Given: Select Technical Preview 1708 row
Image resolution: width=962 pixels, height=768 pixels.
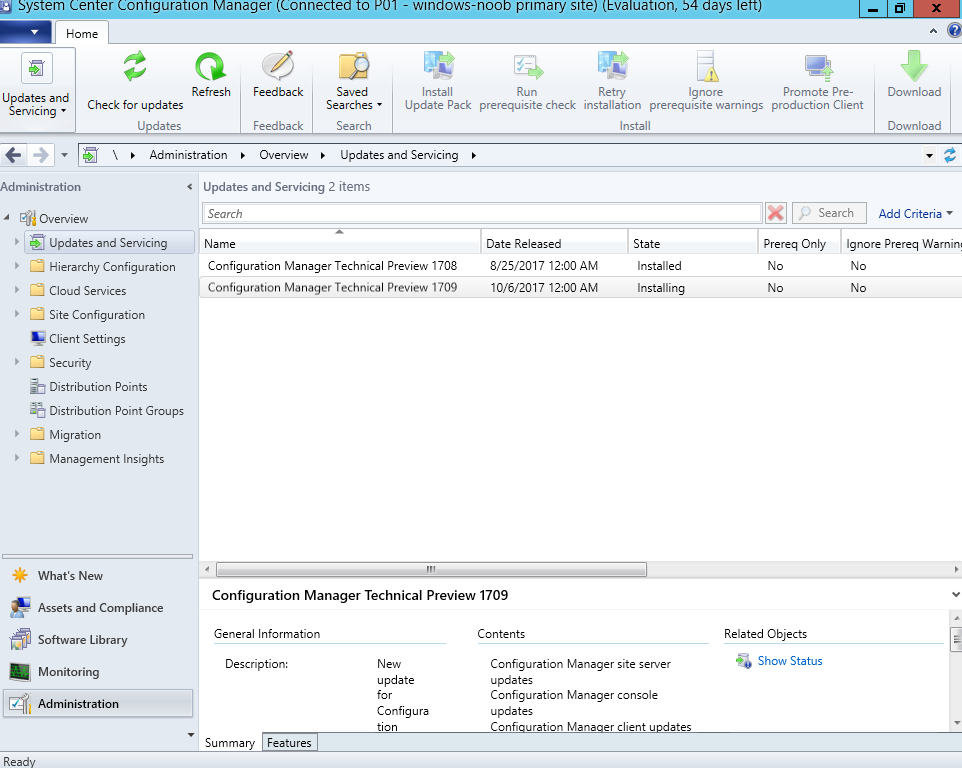Looking at the screenshot, I should 580,266.
